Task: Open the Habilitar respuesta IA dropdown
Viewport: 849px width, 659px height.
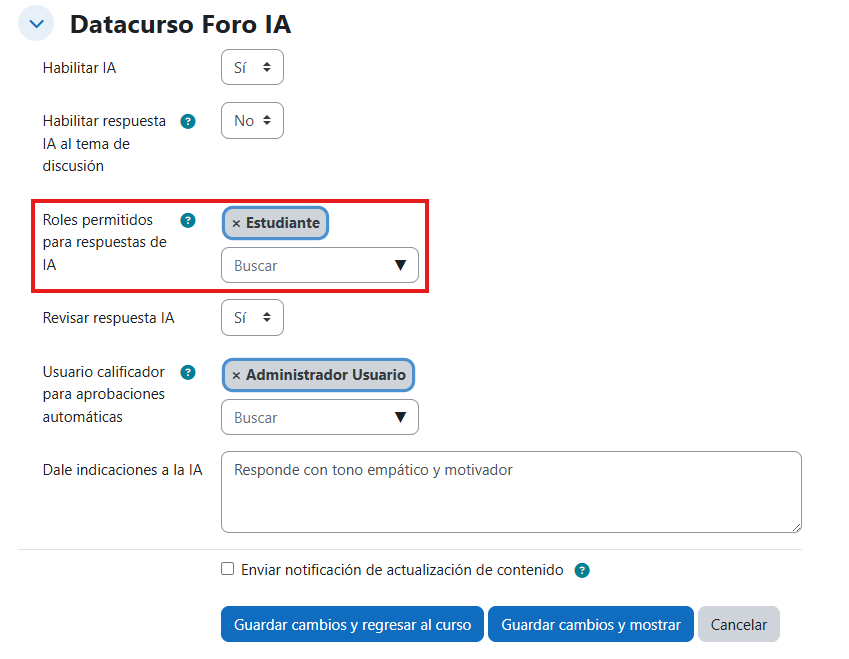Action: [x=252, y=120]
